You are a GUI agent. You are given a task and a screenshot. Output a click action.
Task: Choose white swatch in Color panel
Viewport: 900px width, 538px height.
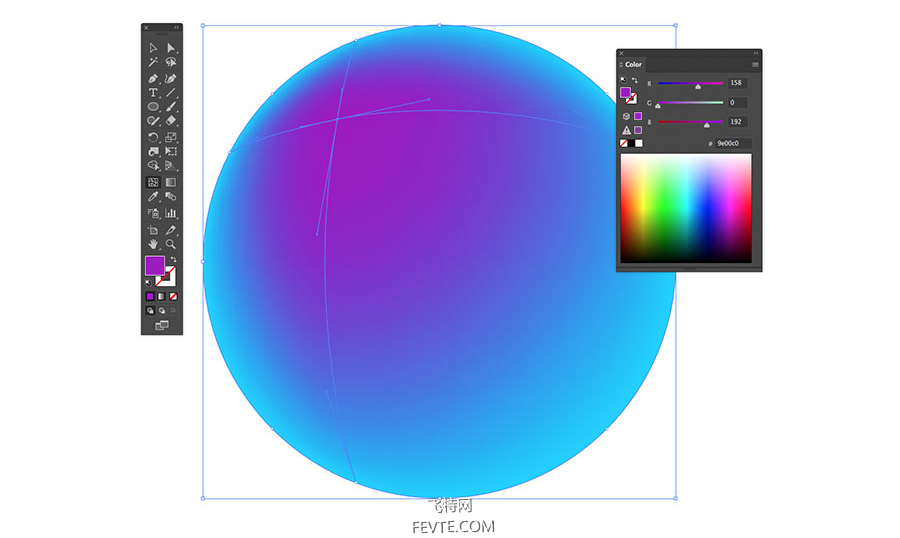(x=639, y=144)
